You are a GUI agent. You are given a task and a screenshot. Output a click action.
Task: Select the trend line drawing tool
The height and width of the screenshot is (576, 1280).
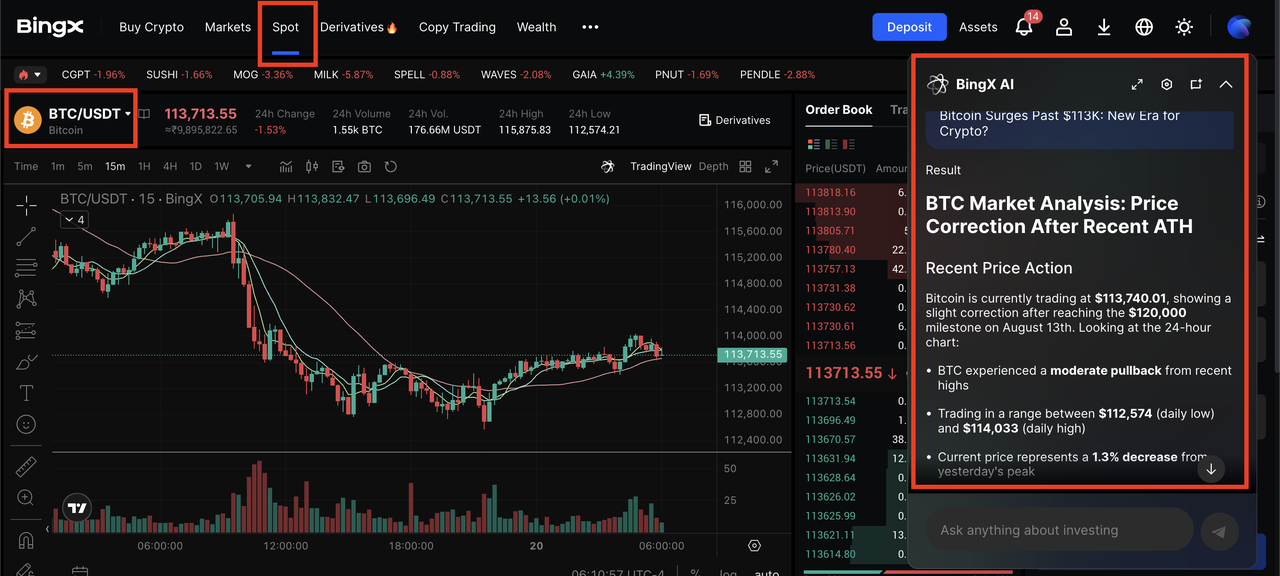pyautogui.click(x=26, y=236)
